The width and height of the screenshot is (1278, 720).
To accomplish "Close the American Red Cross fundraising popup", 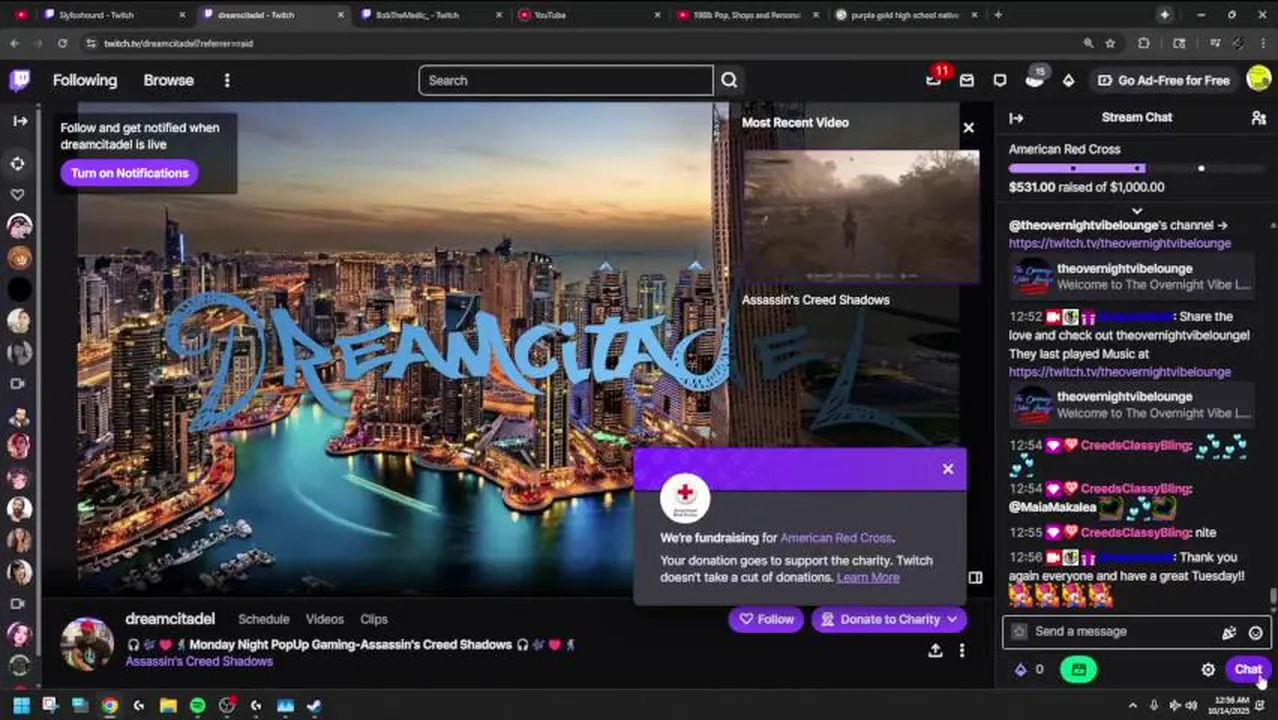I will pyautogui.click(x=948, y=469).
